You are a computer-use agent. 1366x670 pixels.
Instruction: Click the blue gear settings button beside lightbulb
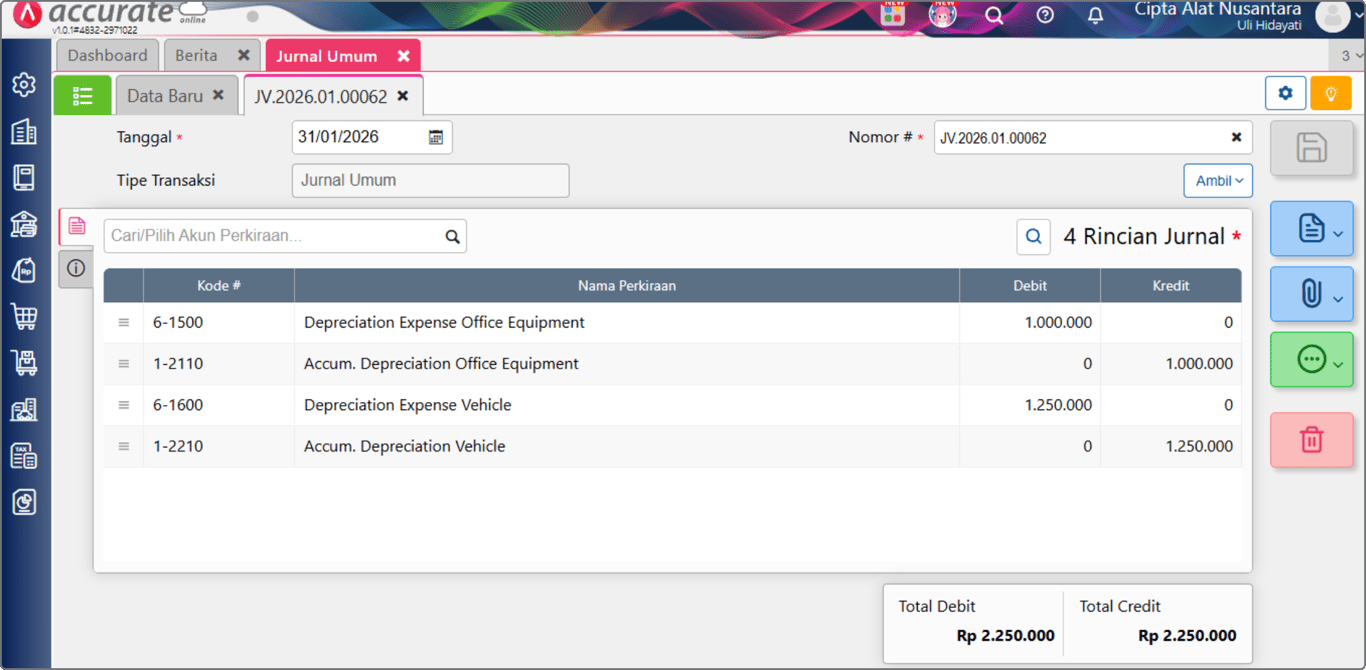1285,93
